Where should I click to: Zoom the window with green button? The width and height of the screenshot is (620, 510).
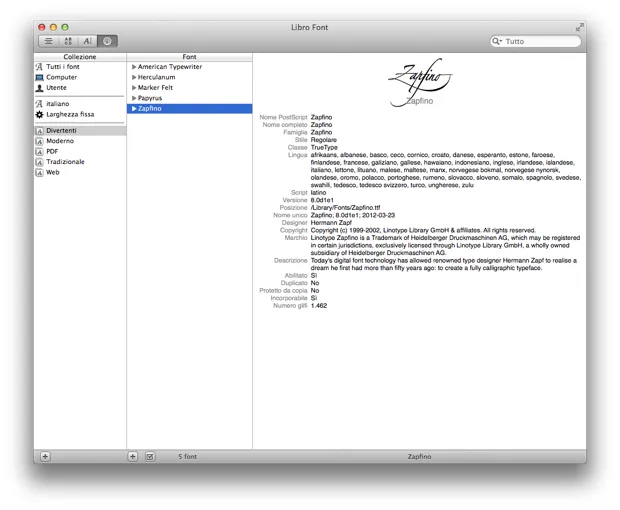click(65, 27)
